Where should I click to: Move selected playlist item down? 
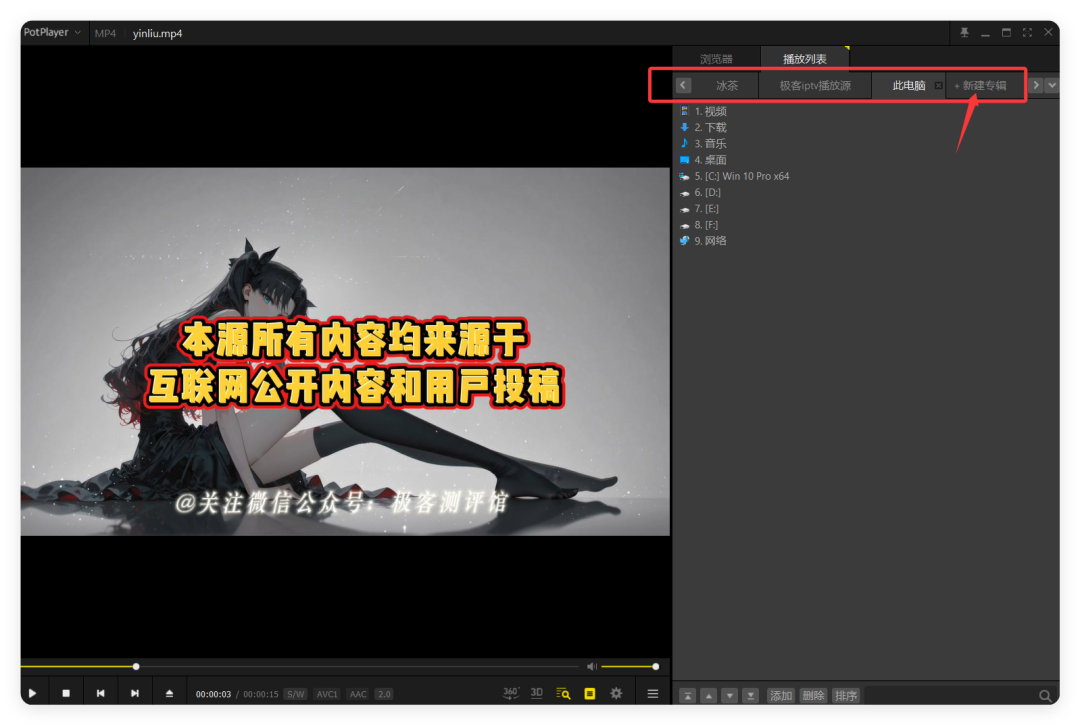[x=729, y=695]
